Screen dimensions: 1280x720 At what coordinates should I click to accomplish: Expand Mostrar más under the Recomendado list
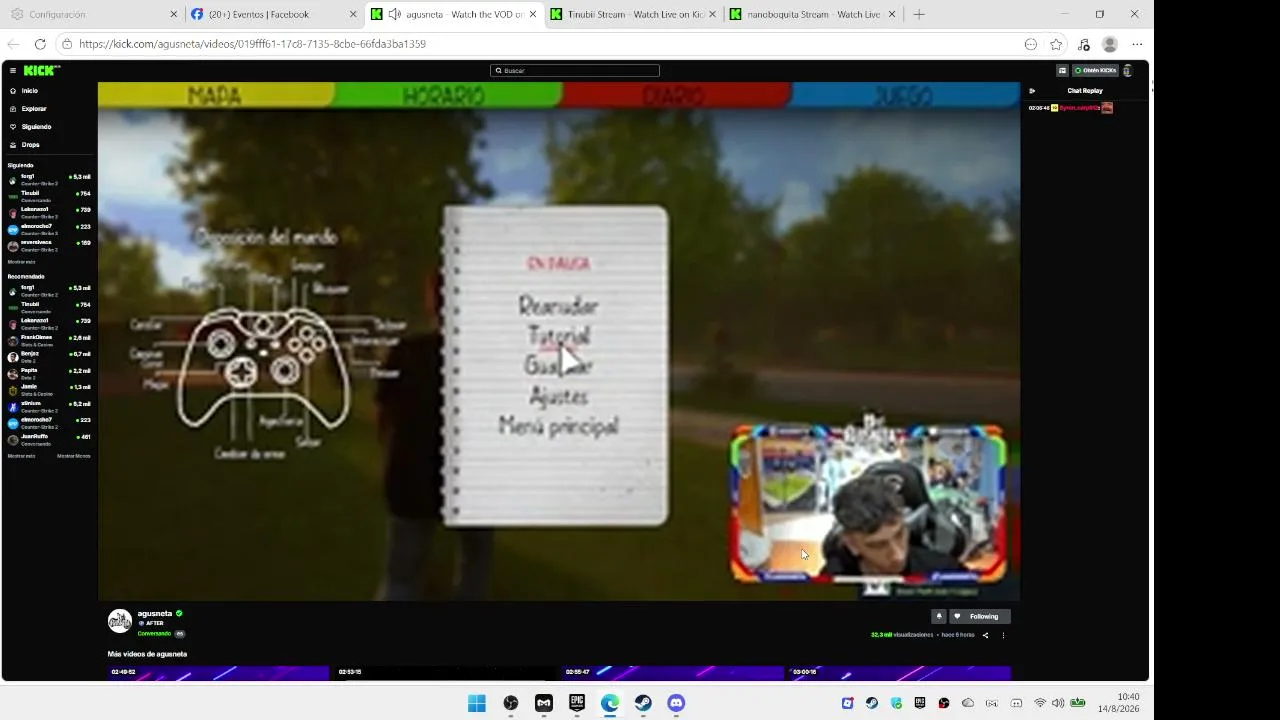click(x=21, y=456)
